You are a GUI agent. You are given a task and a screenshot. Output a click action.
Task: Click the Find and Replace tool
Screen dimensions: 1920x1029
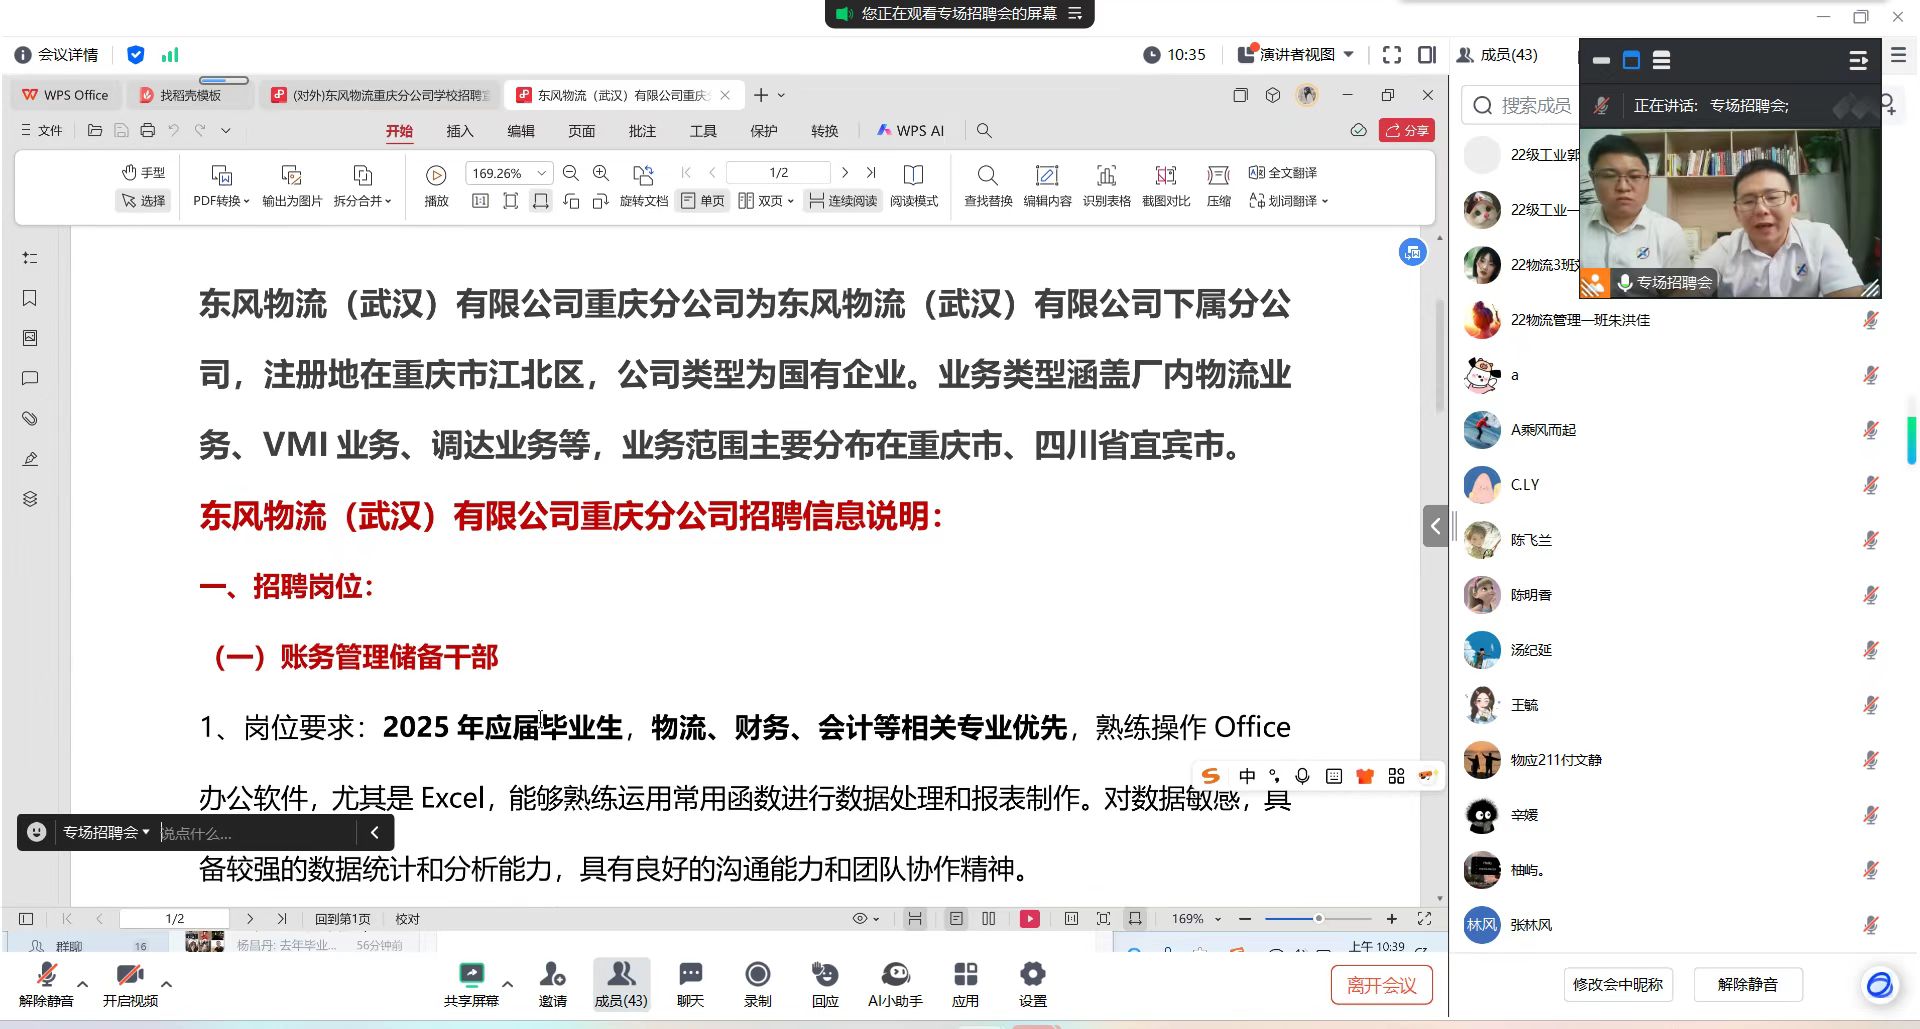pyautogui.click(x=987, y=186)
